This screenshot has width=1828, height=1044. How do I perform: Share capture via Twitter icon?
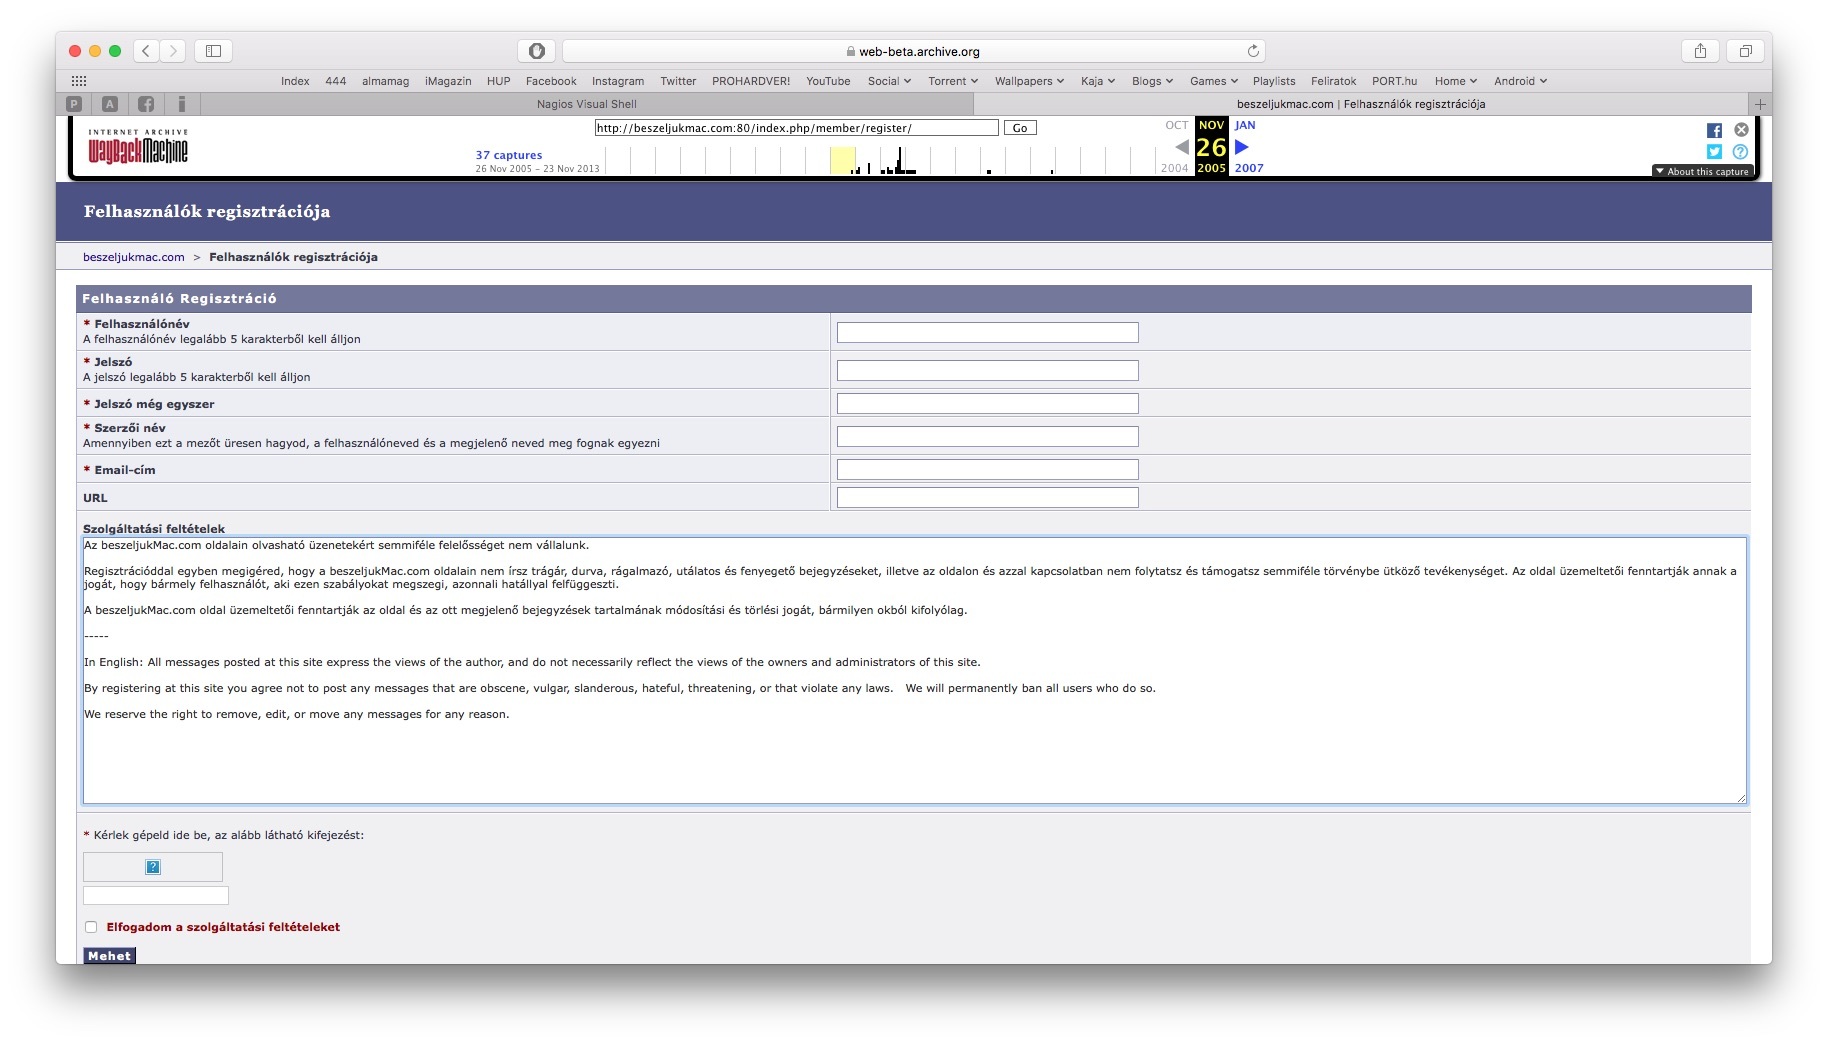pos(1714,152)
